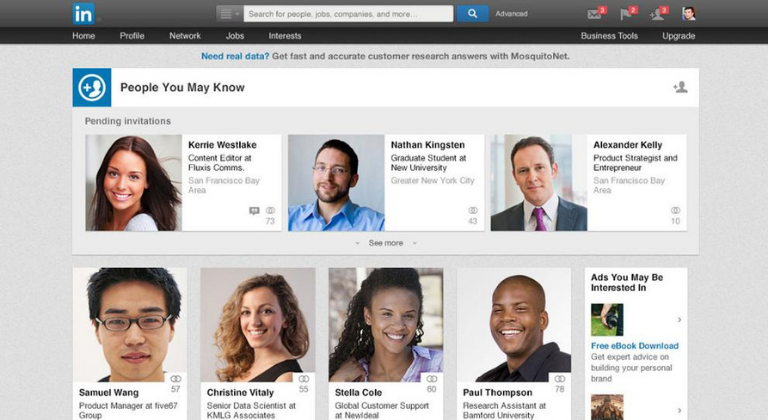
Task: Open the search category dropdown
Action: tap(229, 14)
